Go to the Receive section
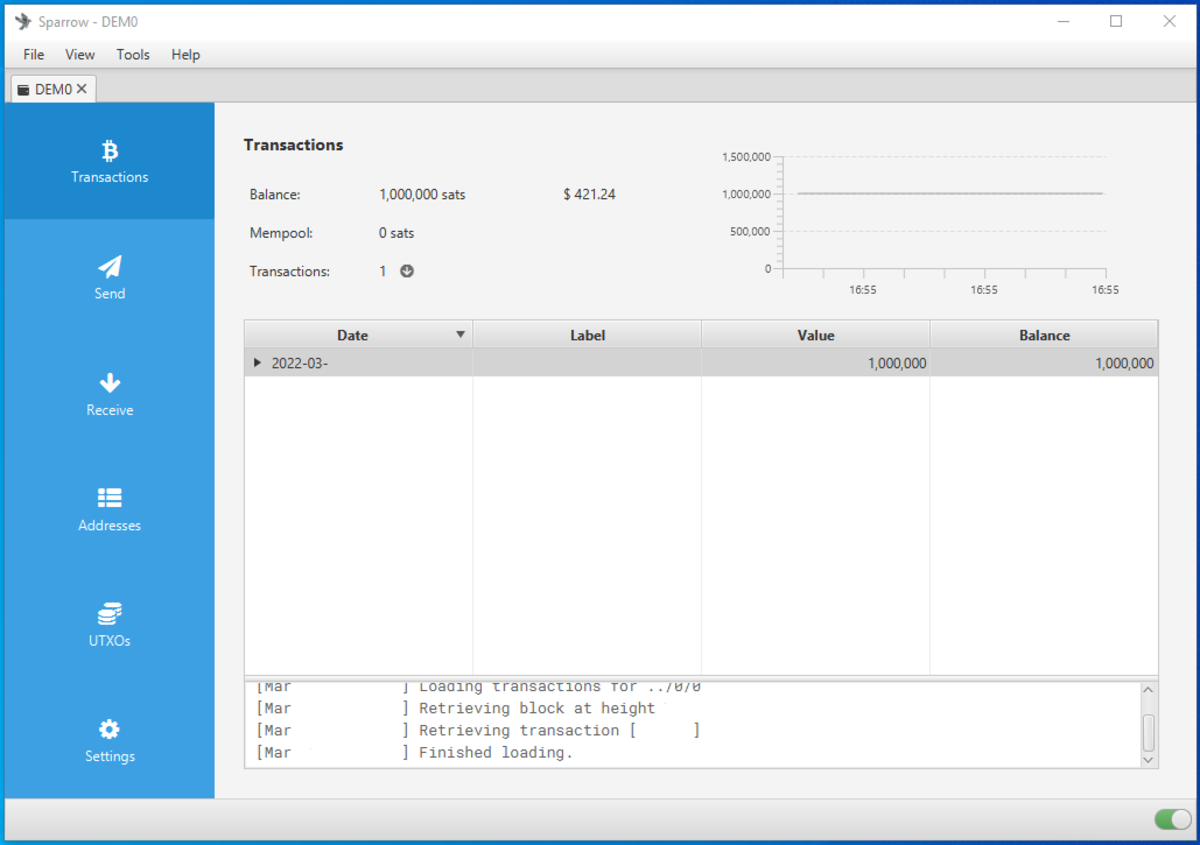1200x845 pixels. click(x=109, y=394)
